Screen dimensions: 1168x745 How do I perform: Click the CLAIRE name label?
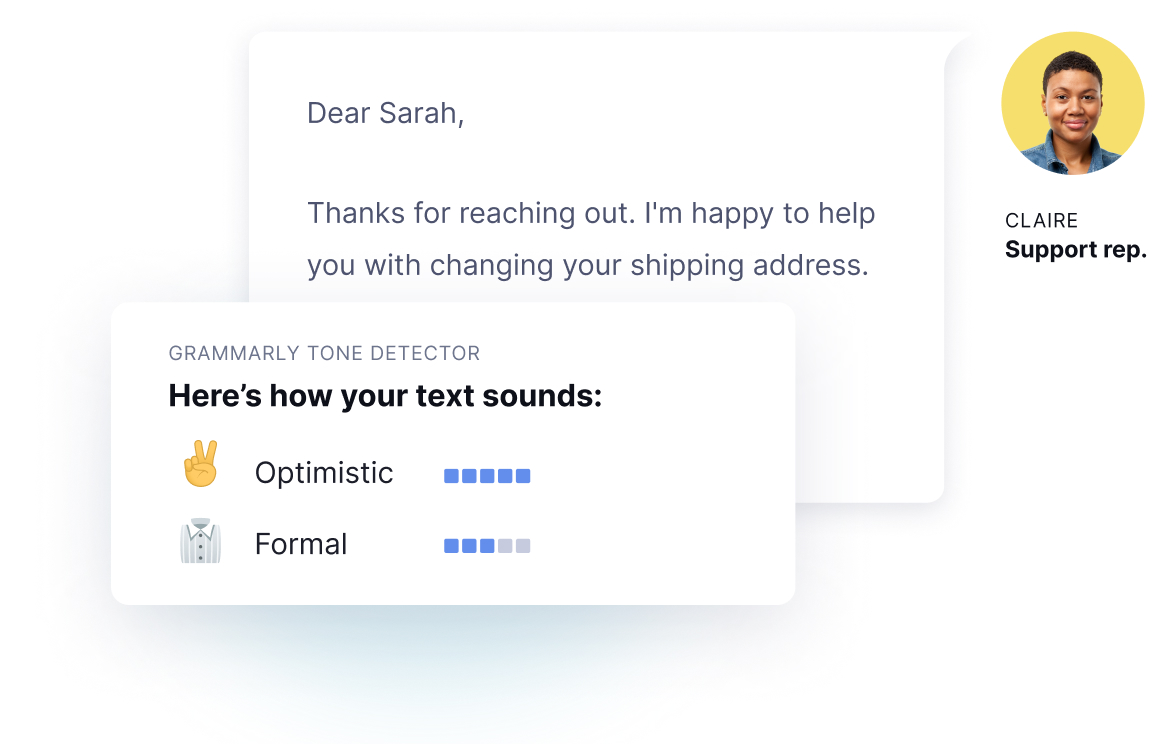[x=1041, y=221]
